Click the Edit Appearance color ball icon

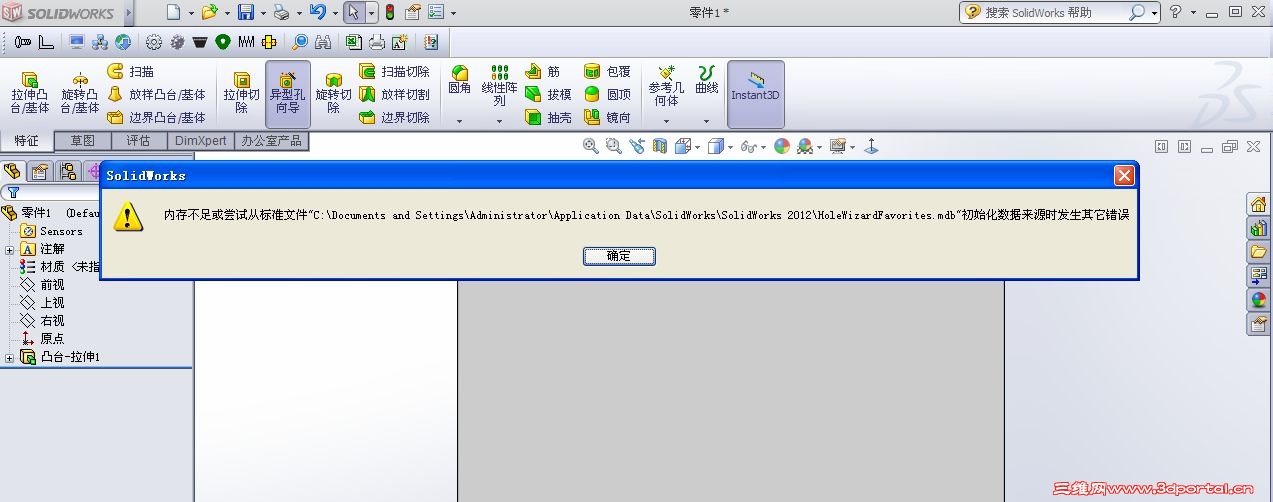782,146
